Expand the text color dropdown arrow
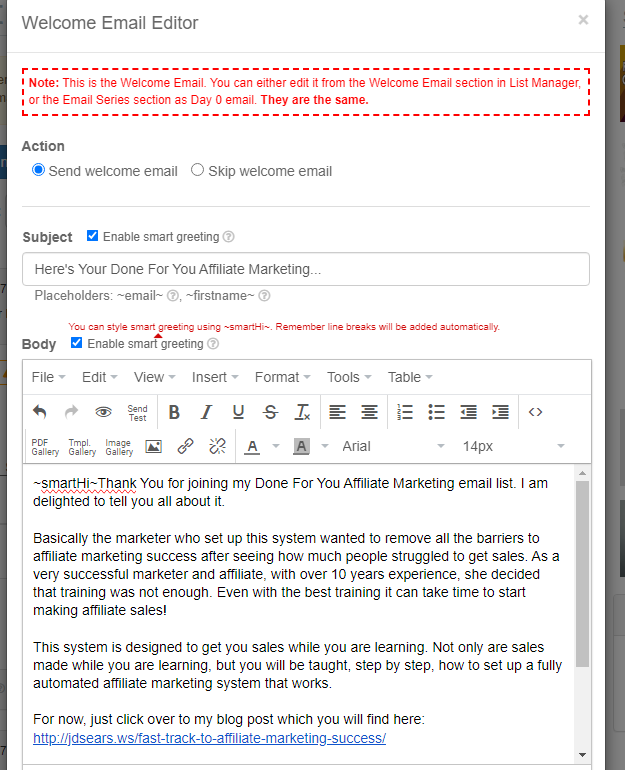Image resolution: width=625 pixels, height=770 pixels. (x=274, y=446)
